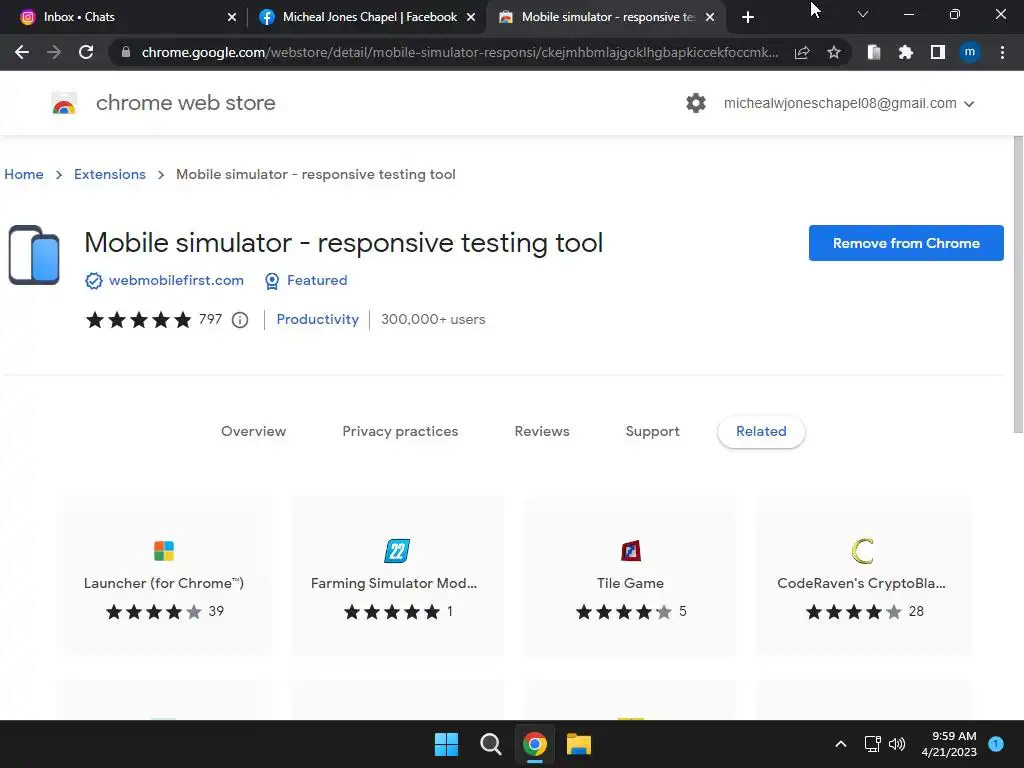The width and height of the screenshot is (1024, 768).
Task: Open the Extensions puzzle menu
Action: 906,52
